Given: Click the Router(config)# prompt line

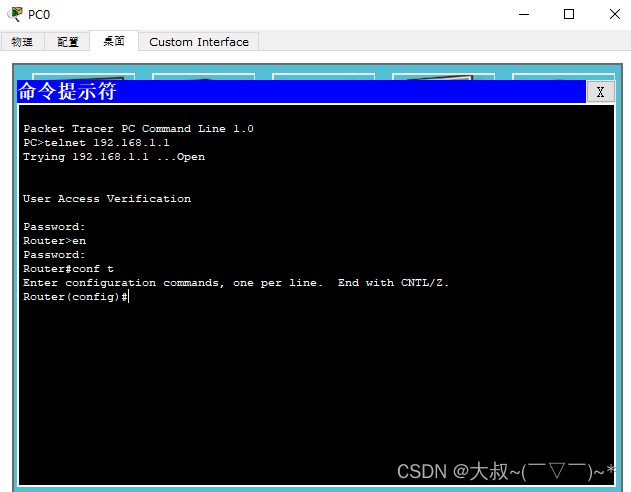Looking at the screenshot, I should (76, 297).
